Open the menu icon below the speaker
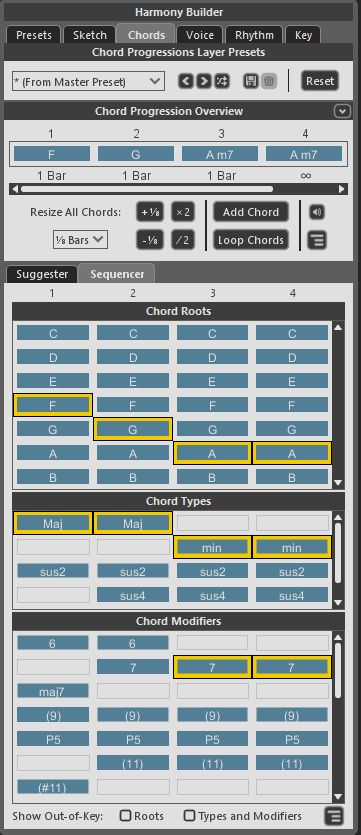Viewport: 361px width, 835px height. click(317, 240)
